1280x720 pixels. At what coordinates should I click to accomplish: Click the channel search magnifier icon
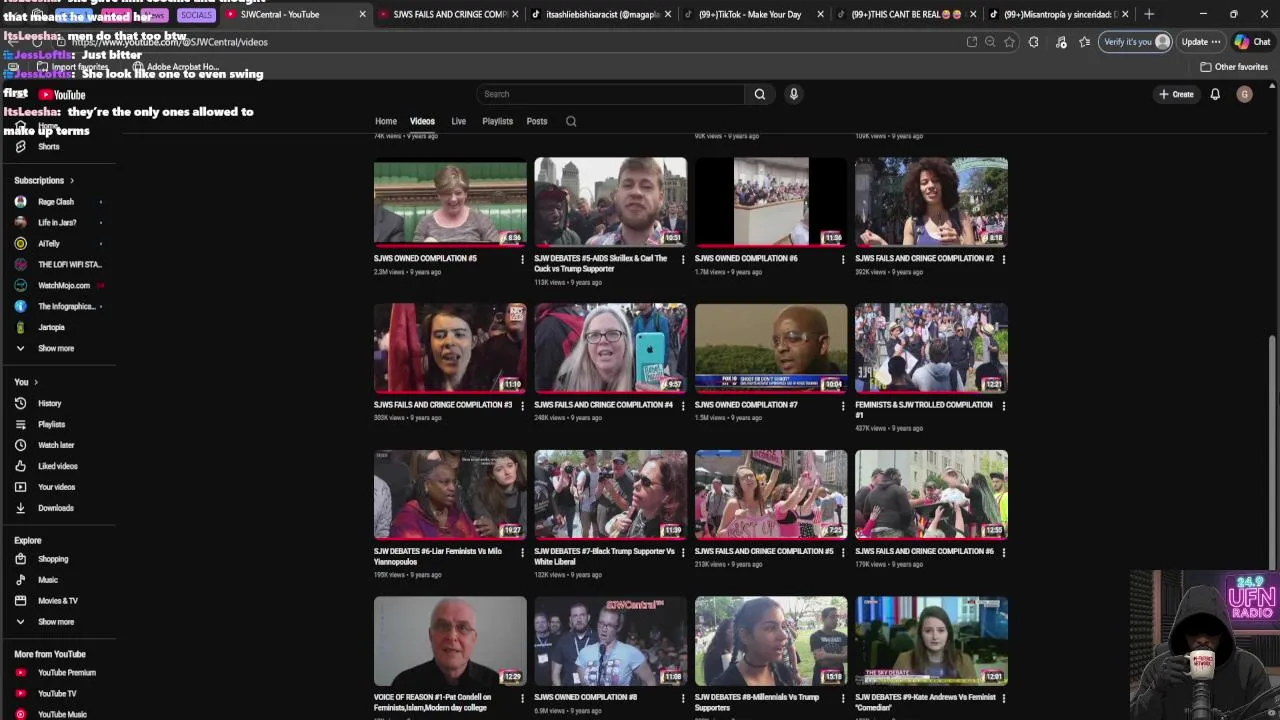click(571, 121)
